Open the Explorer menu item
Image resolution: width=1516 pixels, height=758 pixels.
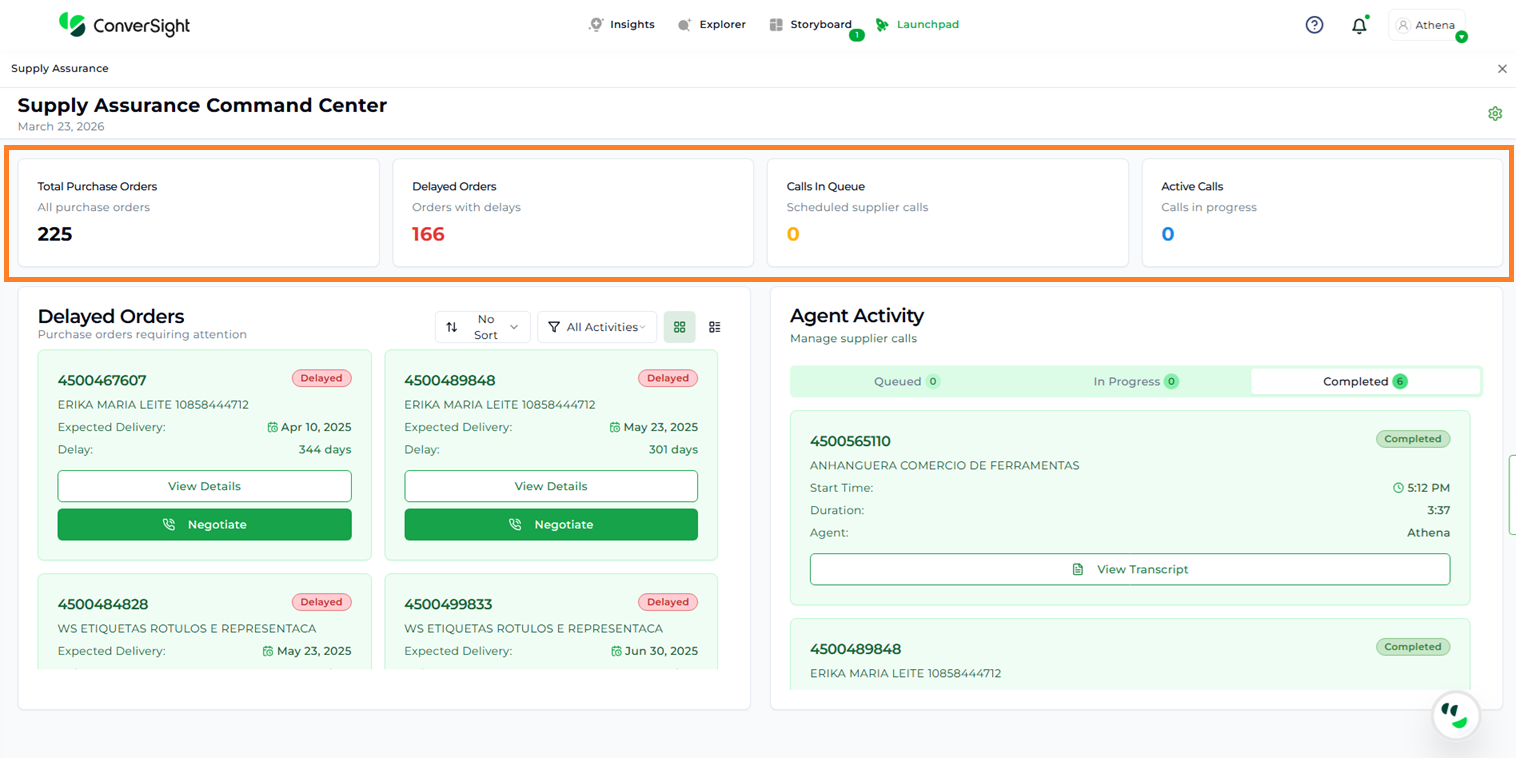point(711,25)
